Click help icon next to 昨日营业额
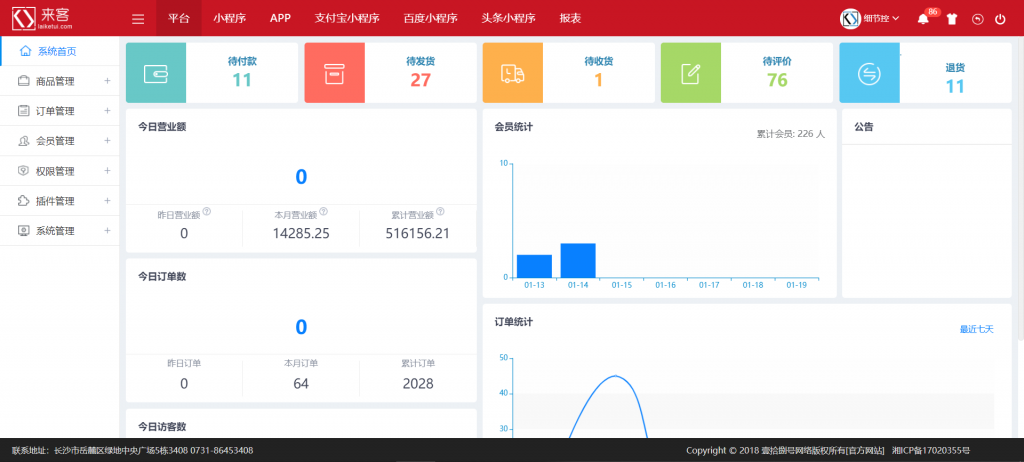The image size is (1024, 462). point(206,212)
